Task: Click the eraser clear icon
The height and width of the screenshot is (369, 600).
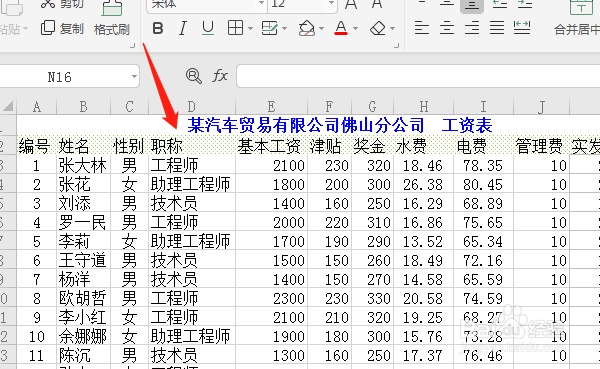Action: 378,28
